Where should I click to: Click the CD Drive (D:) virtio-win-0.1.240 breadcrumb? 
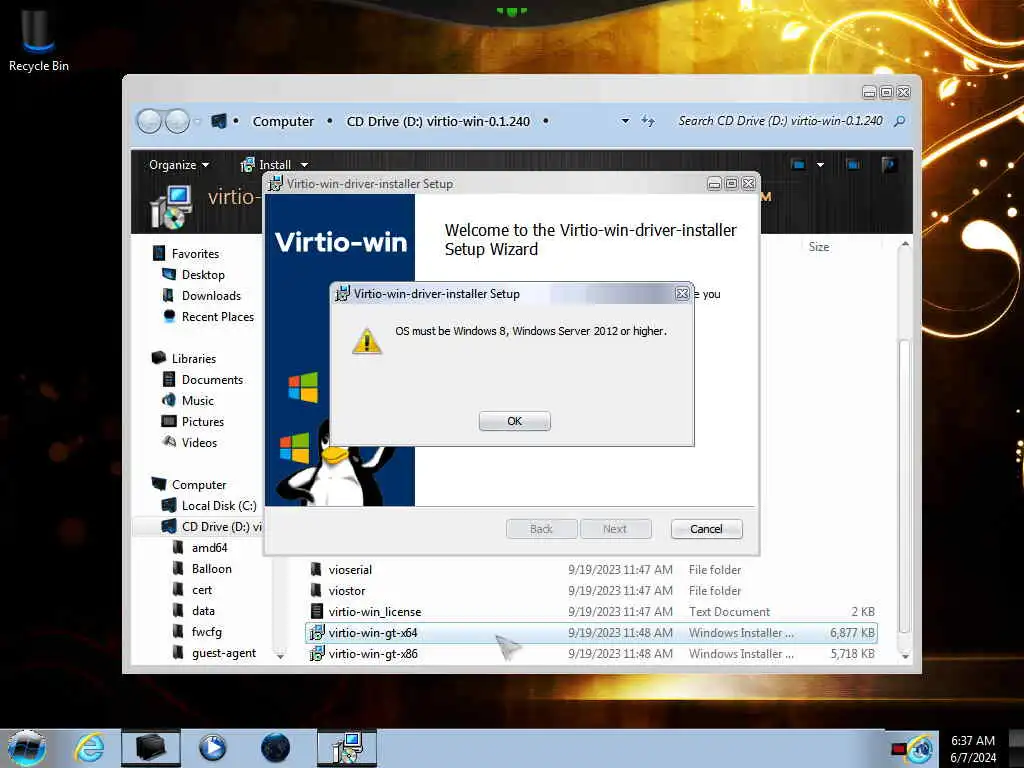438,121
